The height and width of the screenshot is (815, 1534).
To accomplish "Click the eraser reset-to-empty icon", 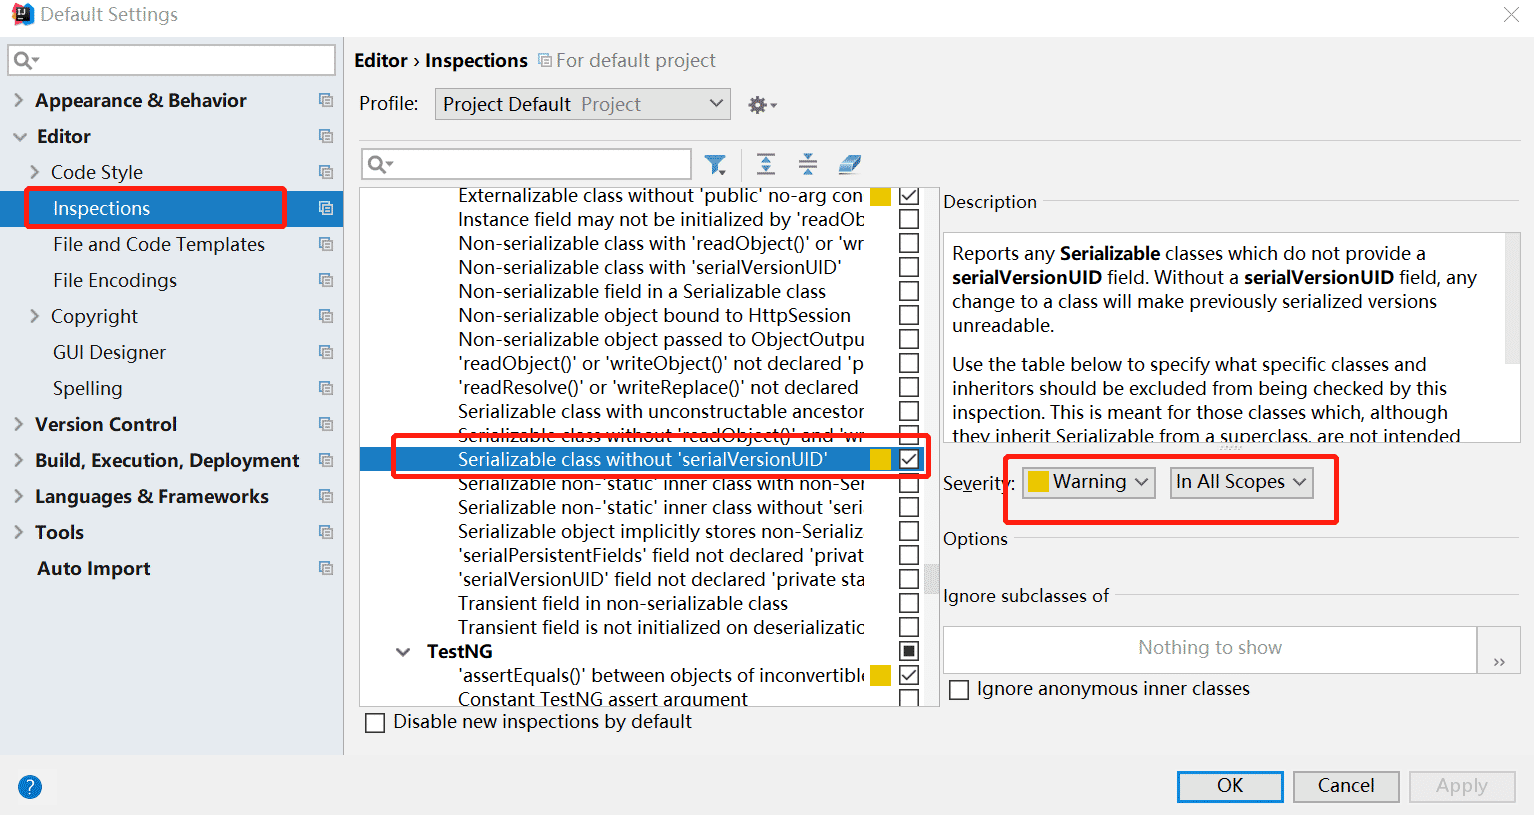I will point(849,164).
